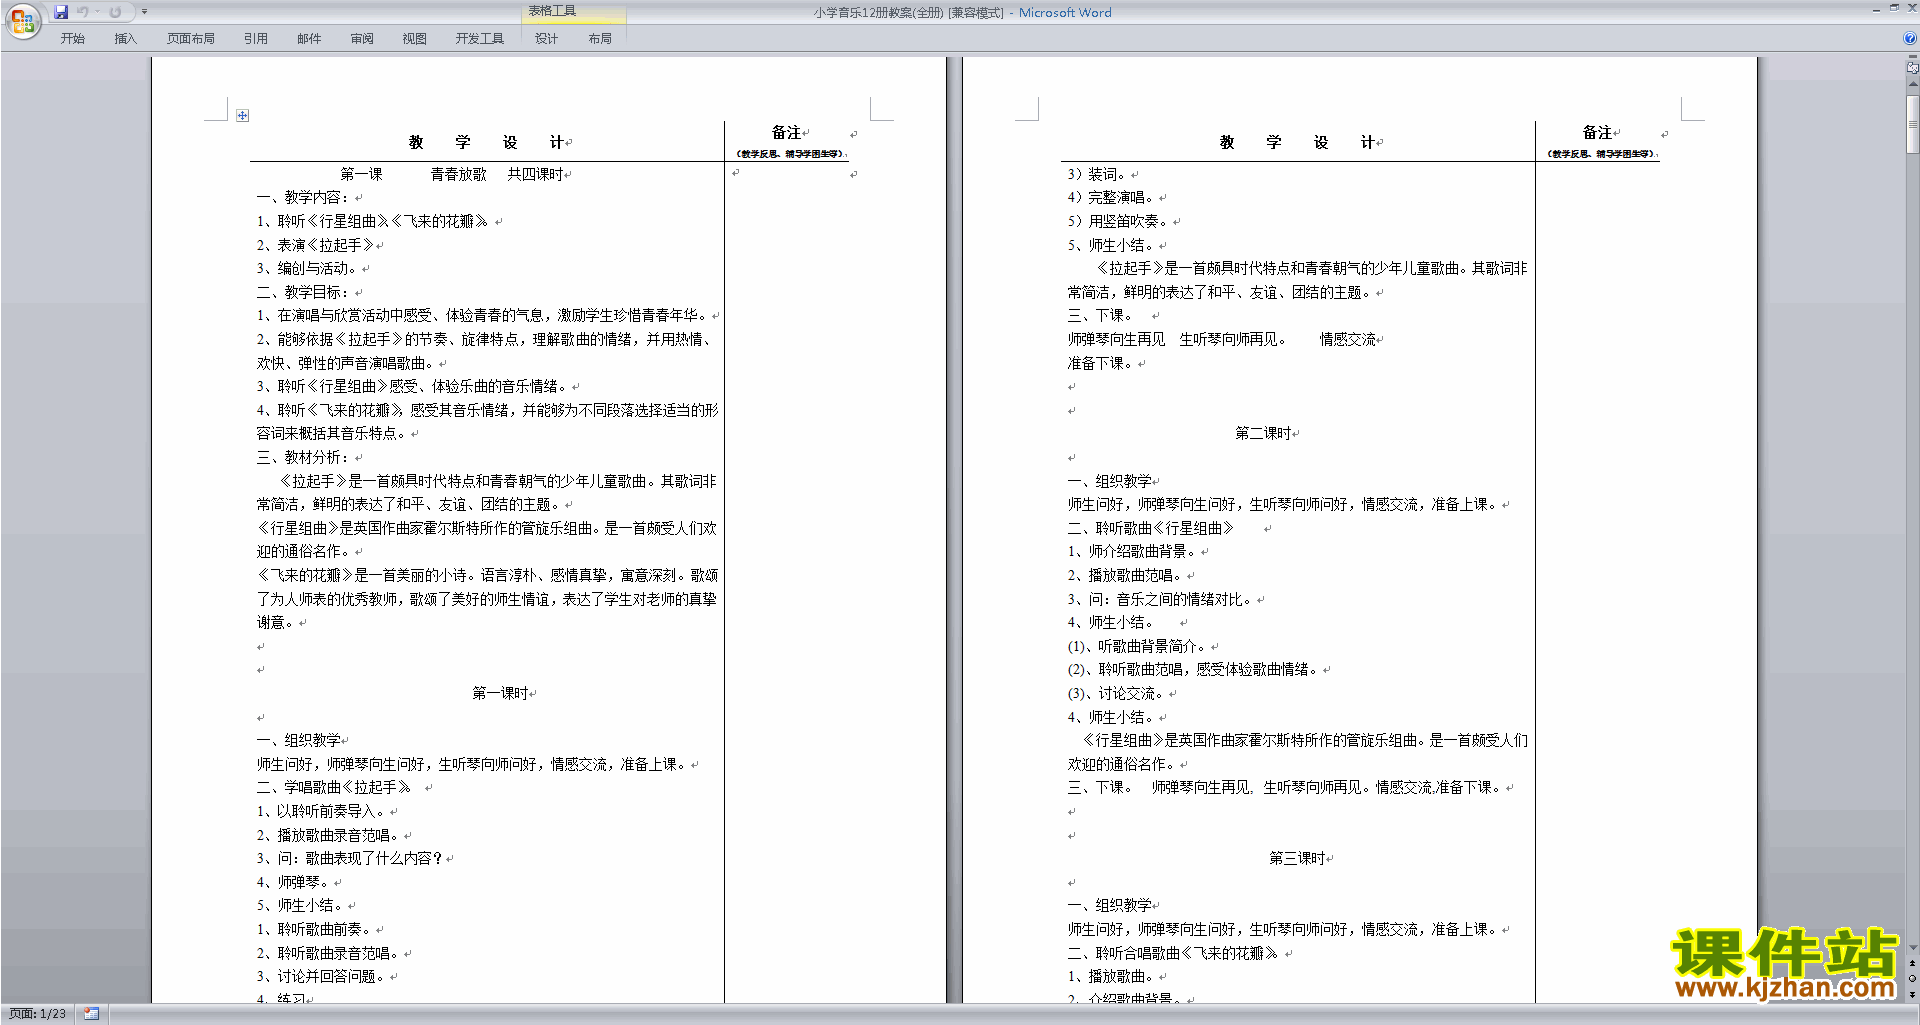Click the right page 教学设计 heading
This screenshot has width=1920, height=1025.
[x=1300, y=142]
